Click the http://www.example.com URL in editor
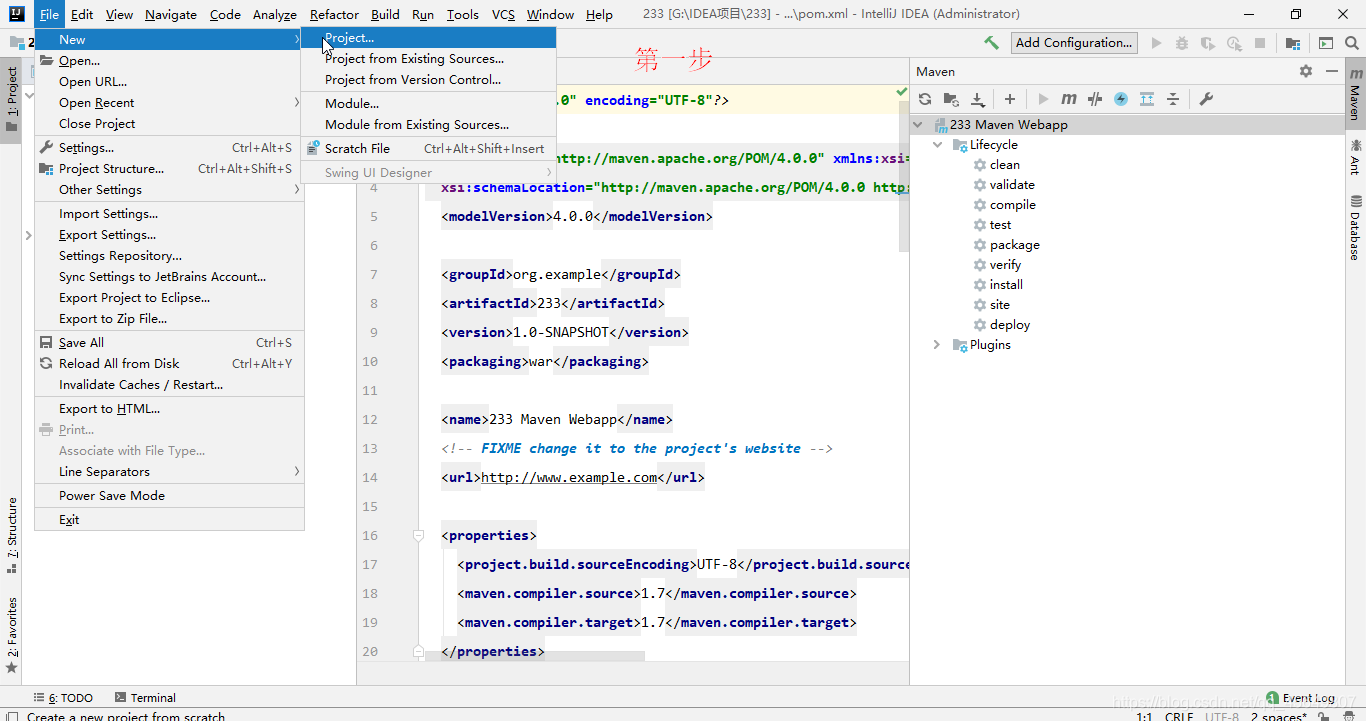1366x721 pixels. [x=569, y=477]
